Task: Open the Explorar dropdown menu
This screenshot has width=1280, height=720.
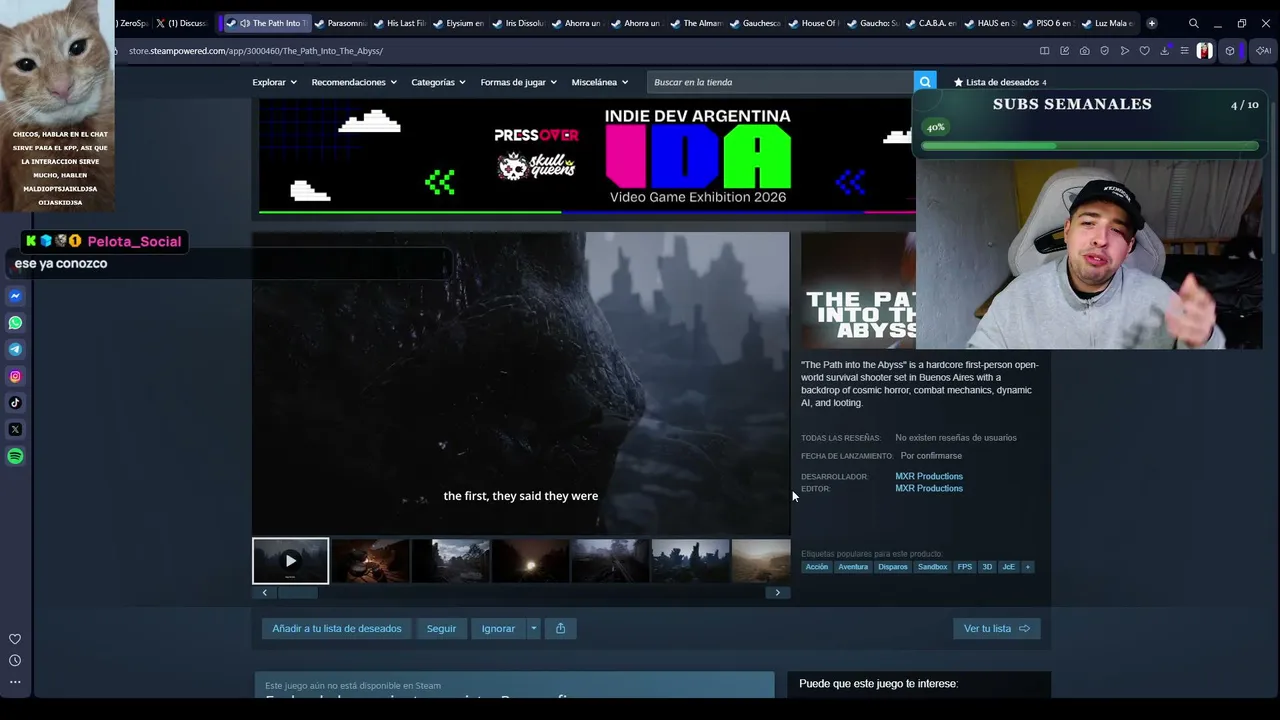Action: [274, 82]
